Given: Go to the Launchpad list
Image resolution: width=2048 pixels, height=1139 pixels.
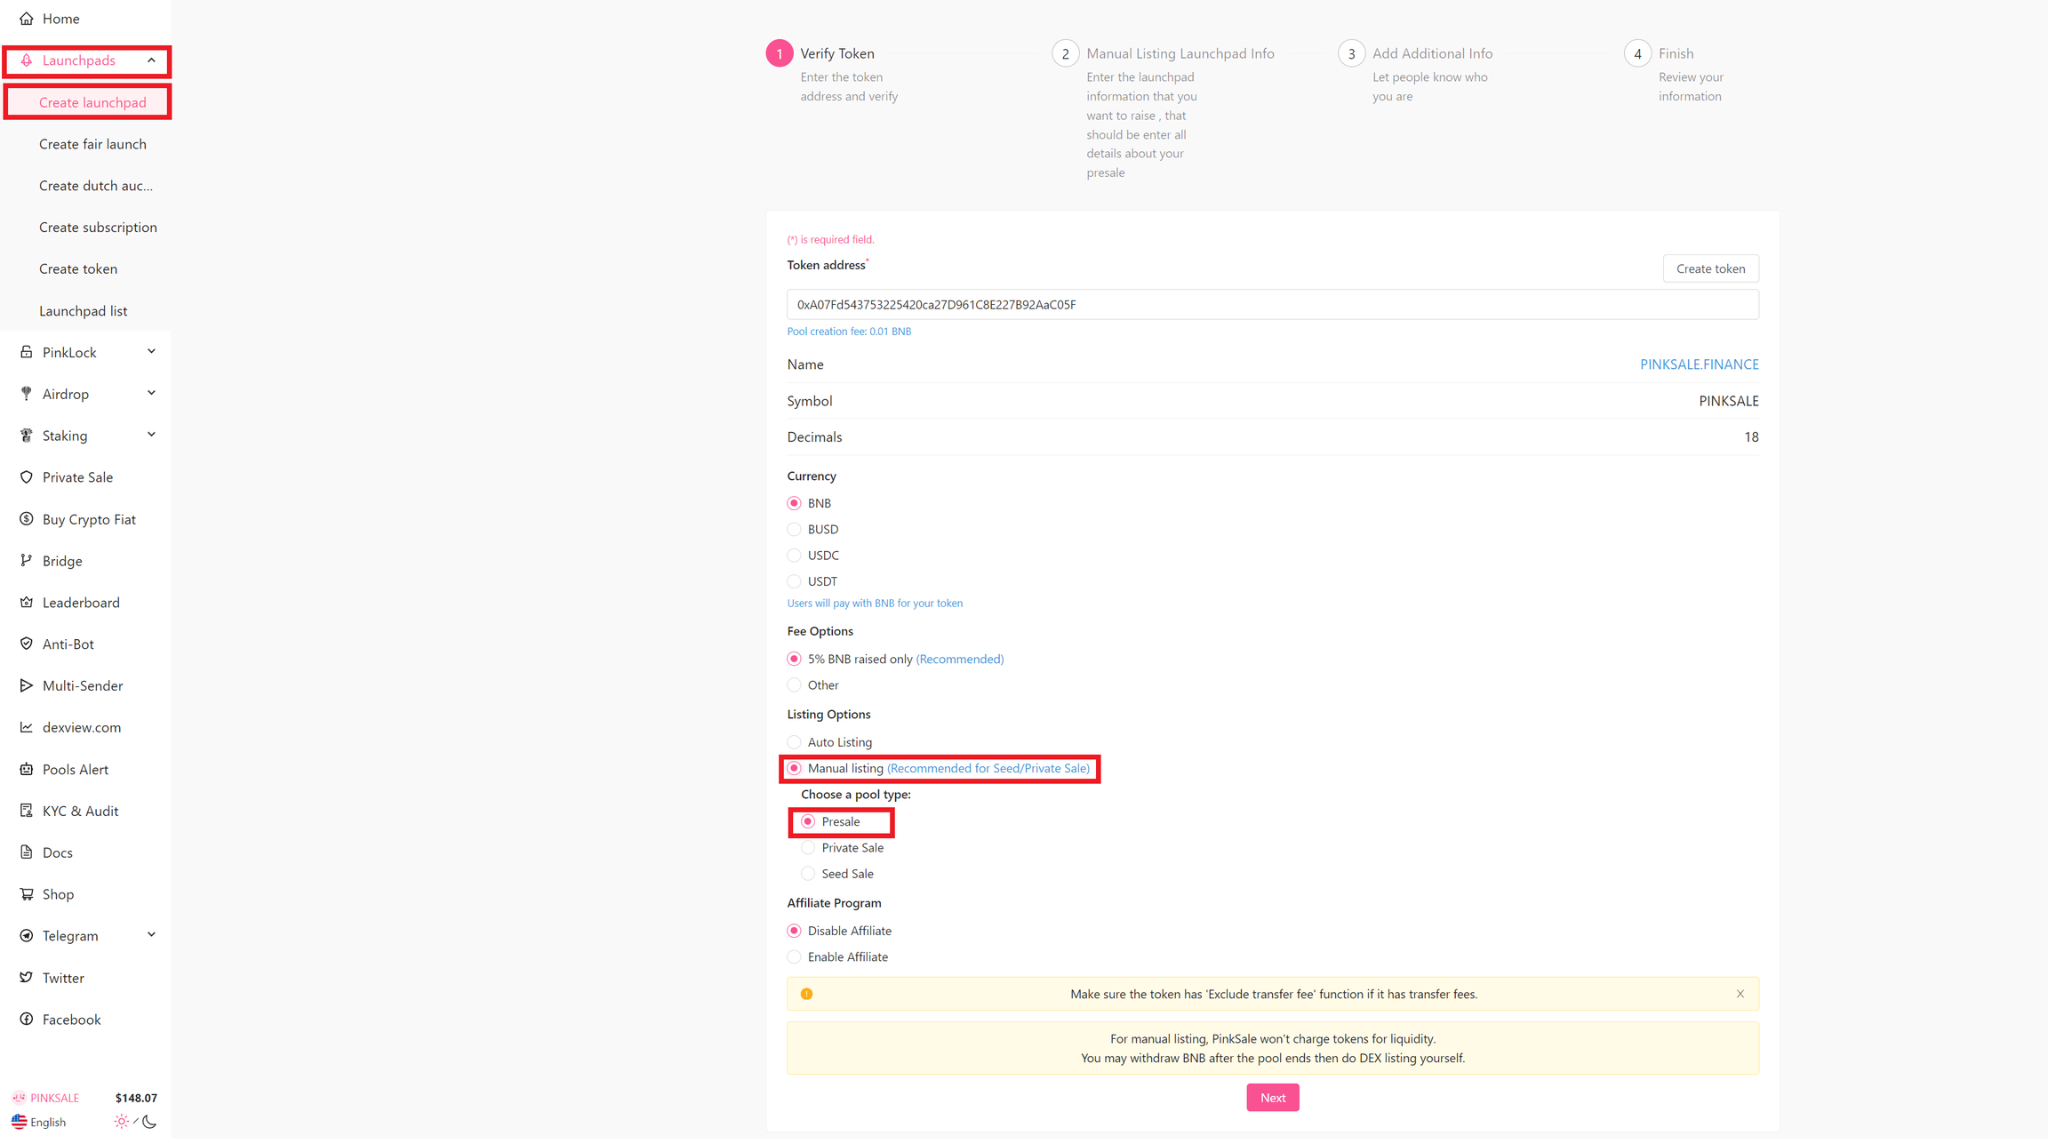Looking at the screenshot, I should 83,310.
